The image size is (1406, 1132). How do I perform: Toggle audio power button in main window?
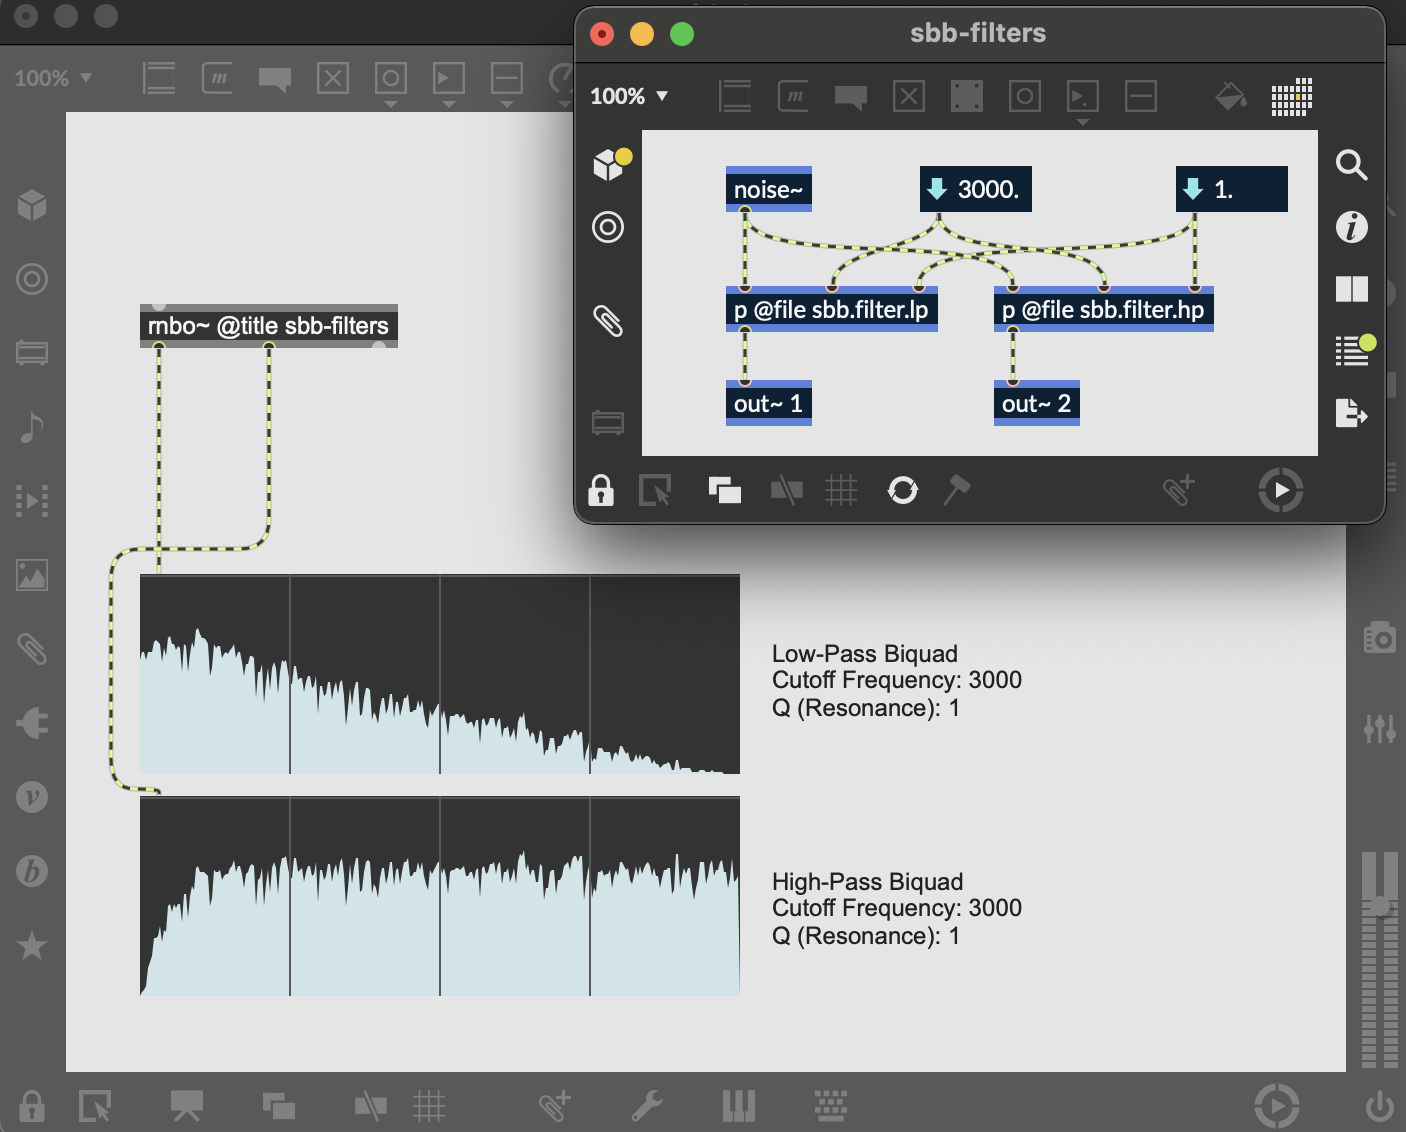coord(1379,1106)
